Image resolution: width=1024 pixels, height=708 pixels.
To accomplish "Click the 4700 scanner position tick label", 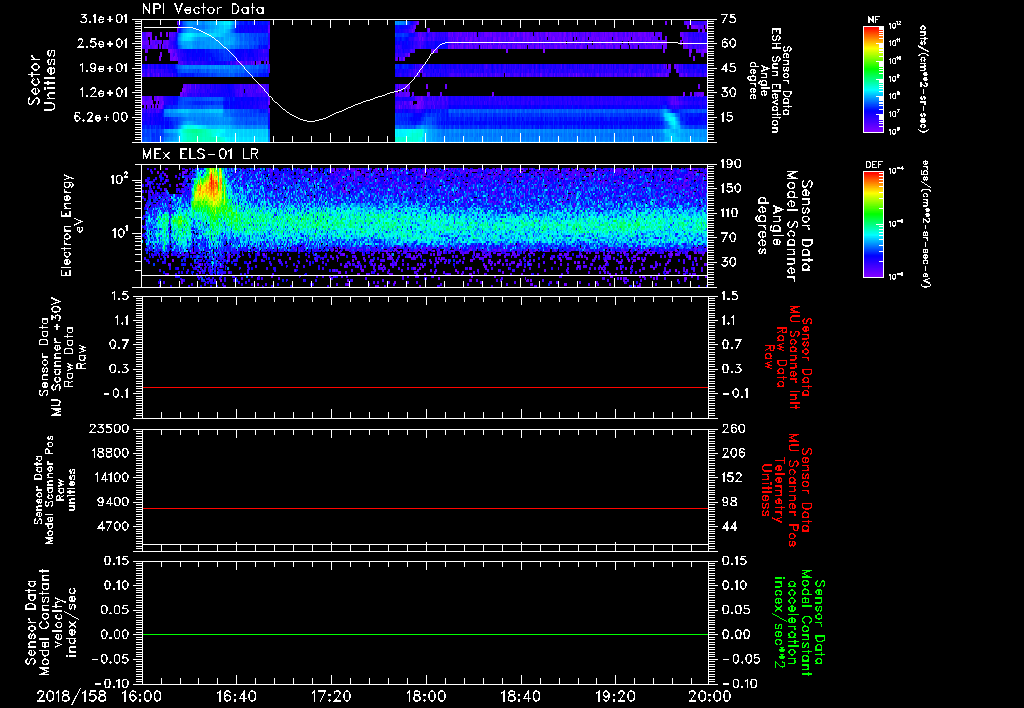I will click(112, 526).
